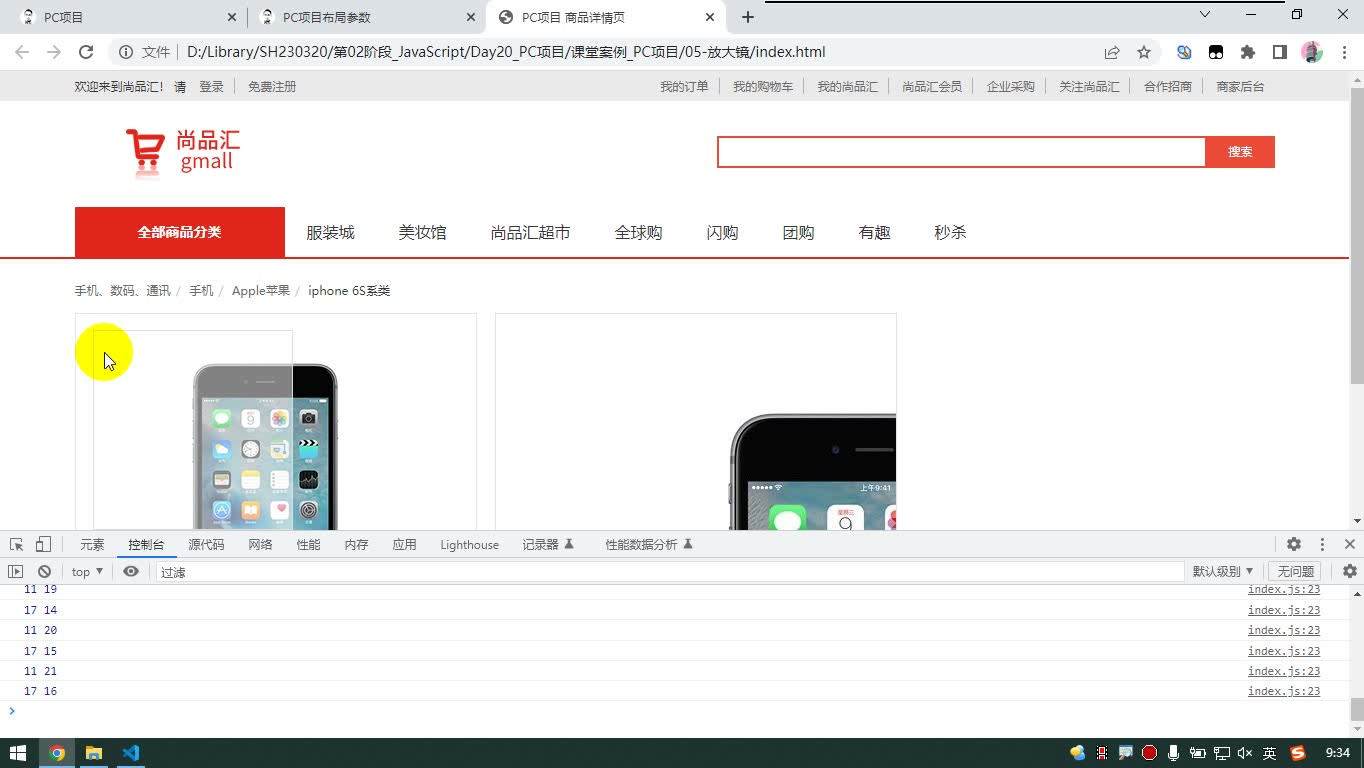Toggle the DevTools device toolbar icon
This screenshot has width=1364, height=768.
43,544
